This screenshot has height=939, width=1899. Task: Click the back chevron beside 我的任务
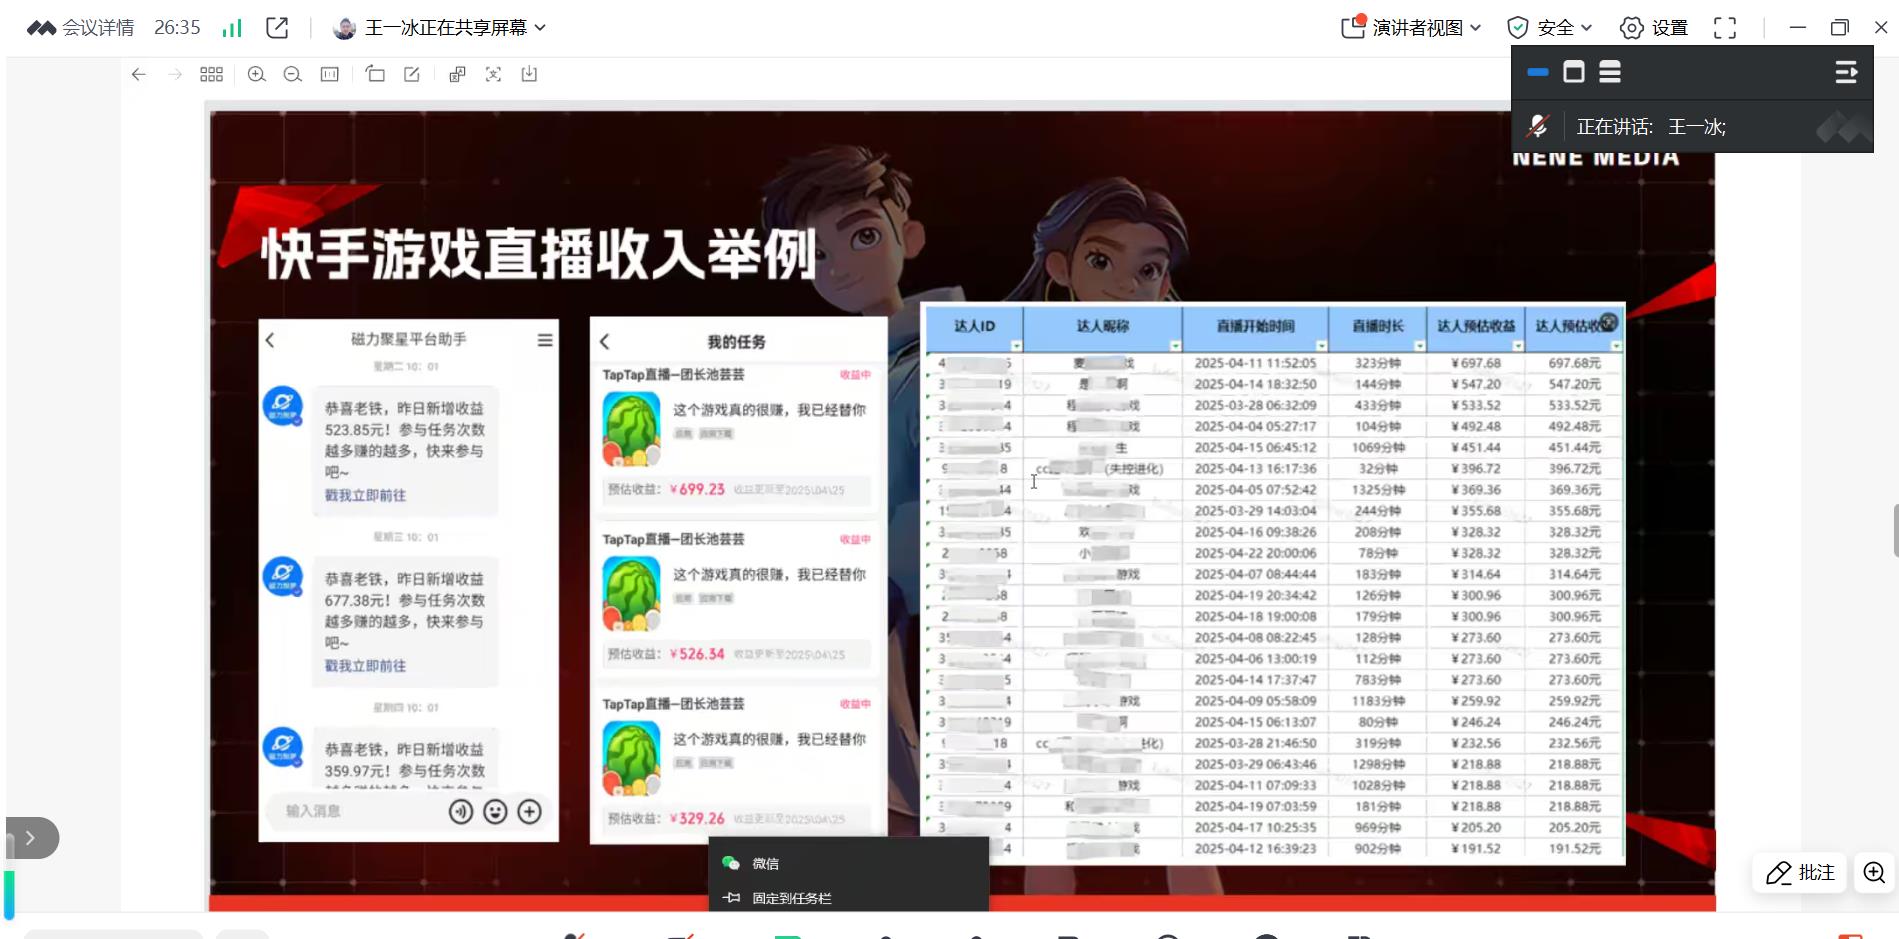pyautogui.click(x=604, y=342)
